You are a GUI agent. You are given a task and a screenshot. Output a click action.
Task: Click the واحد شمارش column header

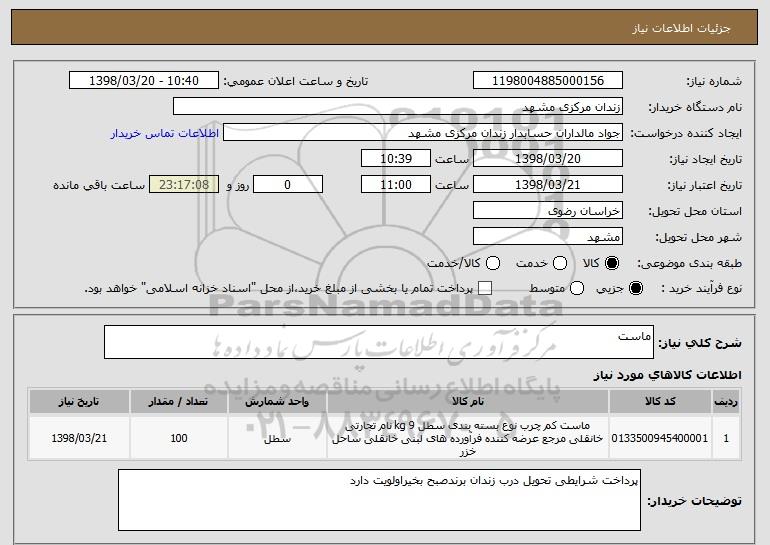[x=277, y=402]
